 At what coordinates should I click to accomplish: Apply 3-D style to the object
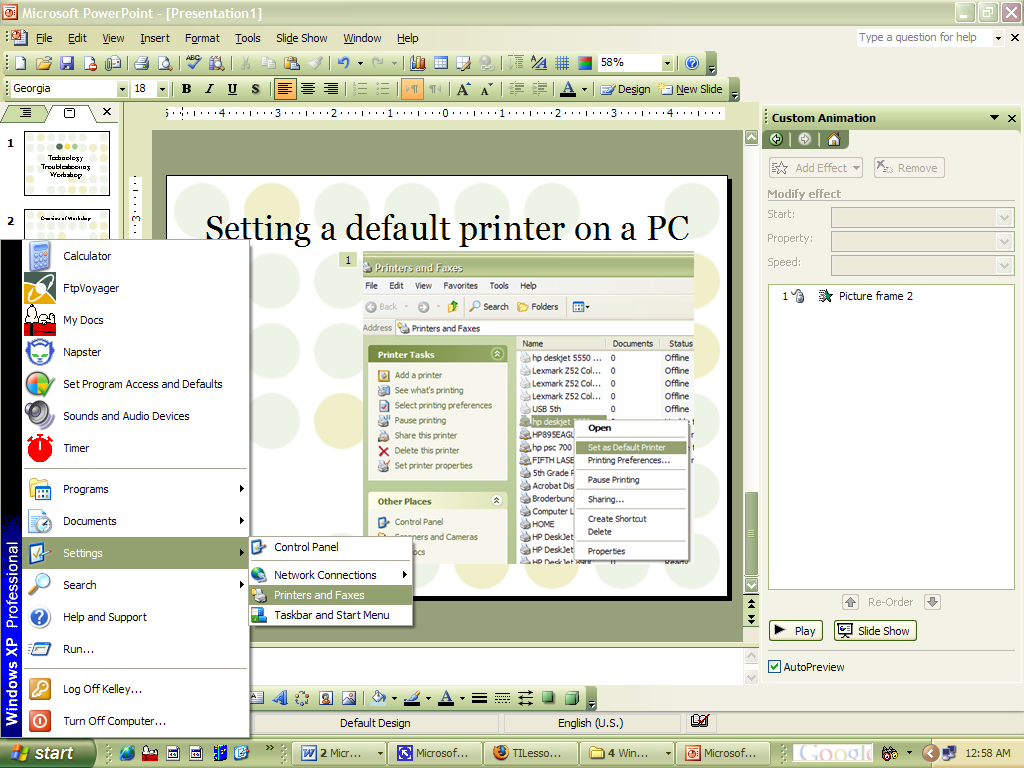572,698
